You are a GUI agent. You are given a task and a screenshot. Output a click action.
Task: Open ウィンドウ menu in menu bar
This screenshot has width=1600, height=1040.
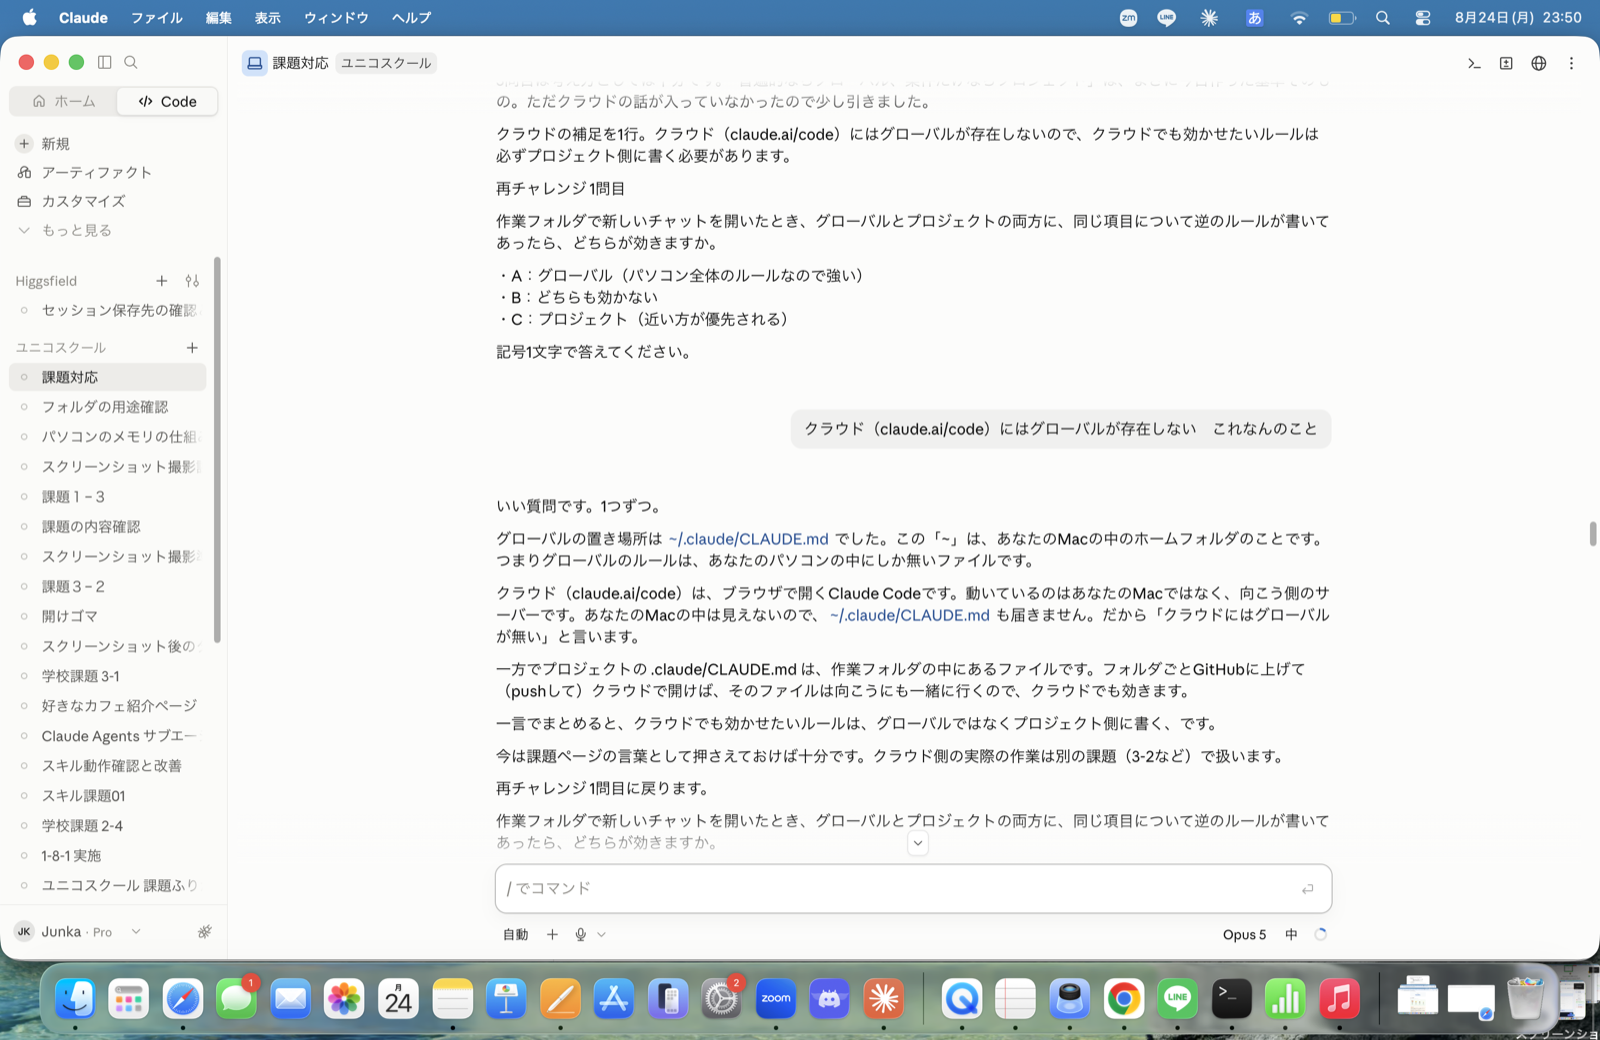(336, 17)
